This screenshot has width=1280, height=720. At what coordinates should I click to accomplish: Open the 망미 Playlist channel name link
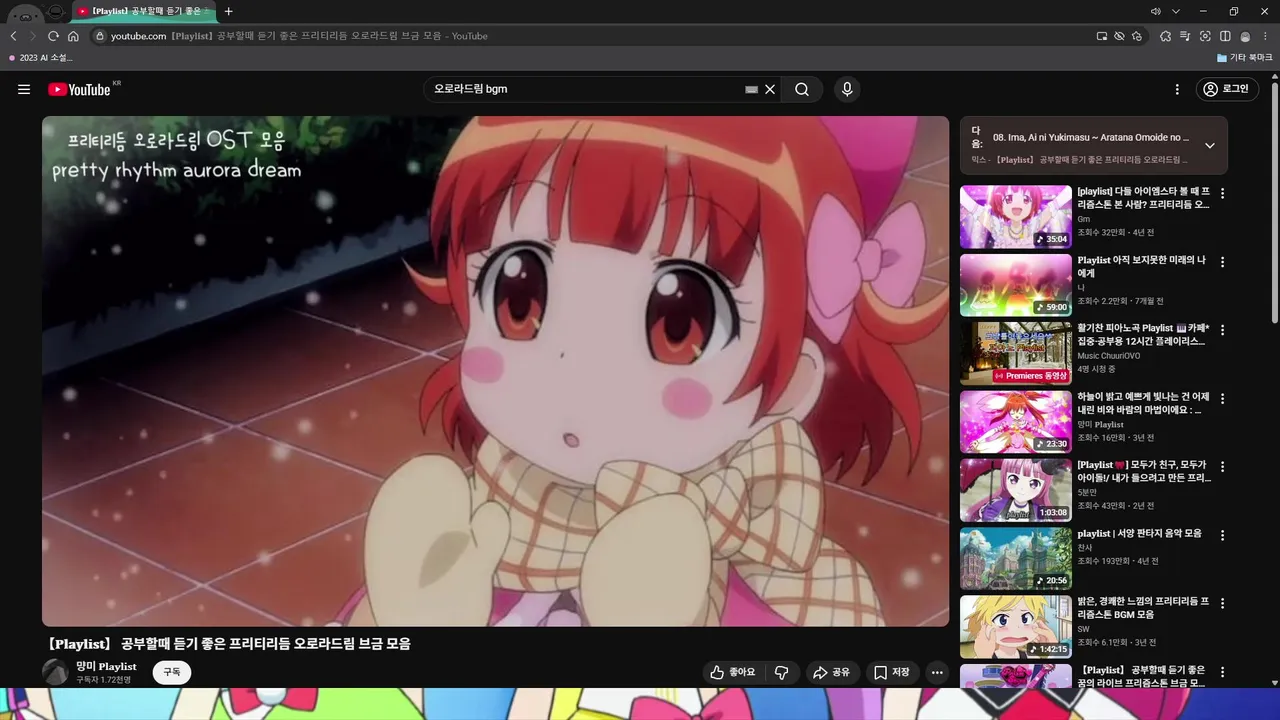click(106, 666)
